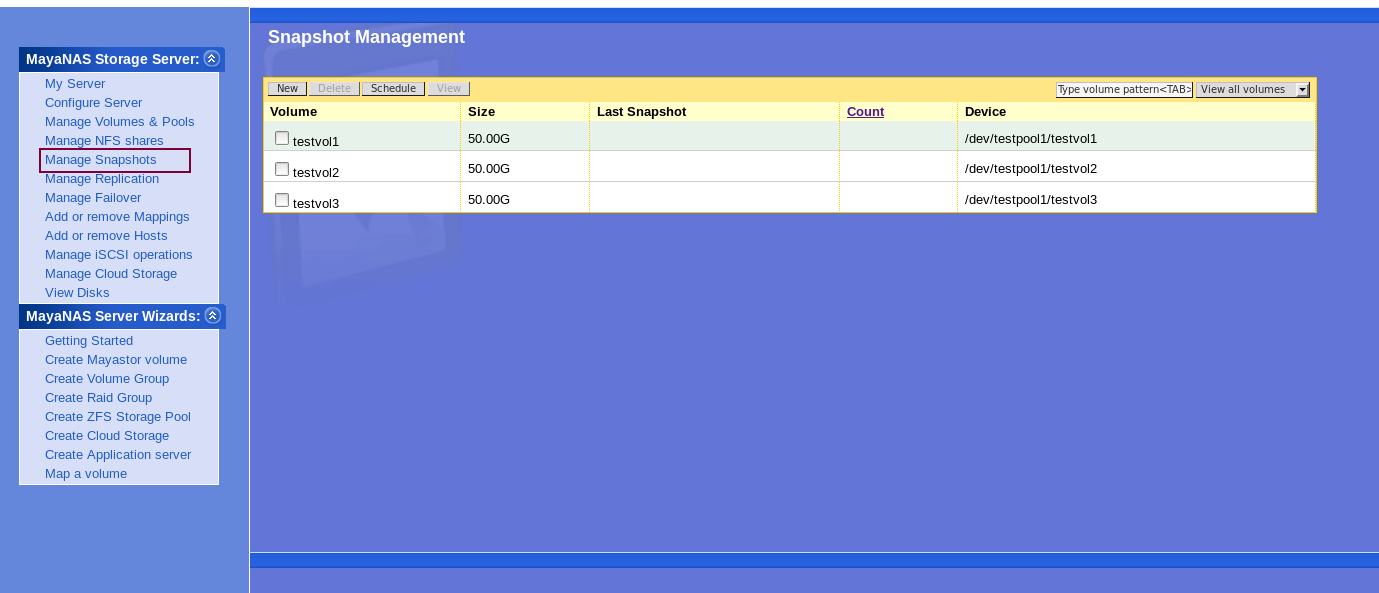The width and height of the screenshot is (1379, 593).
Task: Tick the testvol1 checkbox
Action: [x=282, y=139]
